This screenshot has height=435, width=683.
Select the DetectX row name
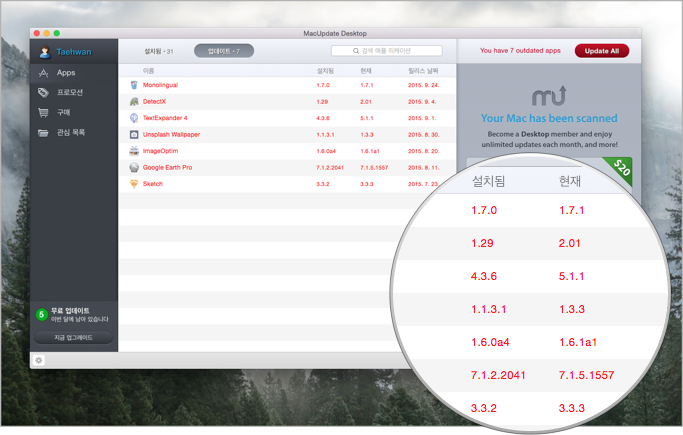154,101
